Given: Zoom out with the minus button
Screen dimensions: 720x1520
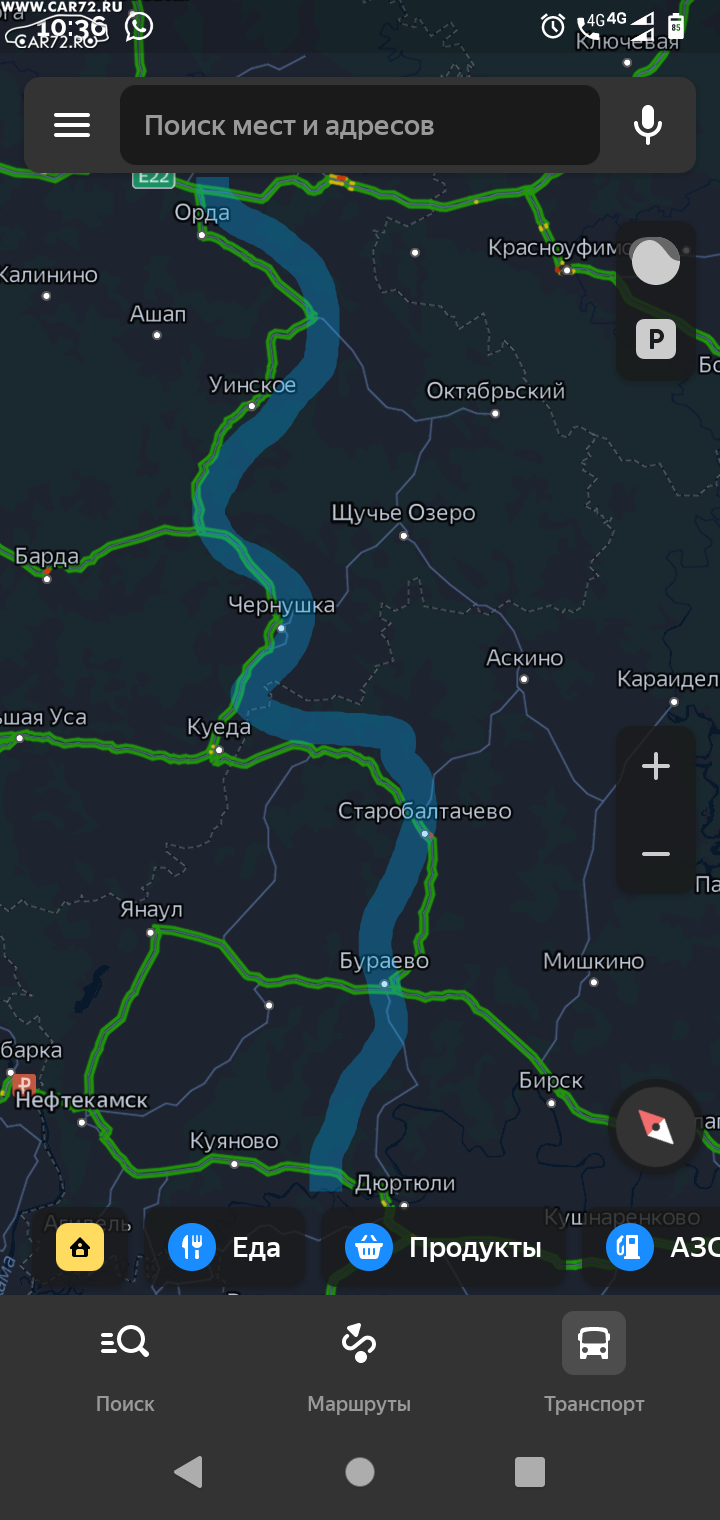Looking at the screenshot, I should tap(656, 853).
